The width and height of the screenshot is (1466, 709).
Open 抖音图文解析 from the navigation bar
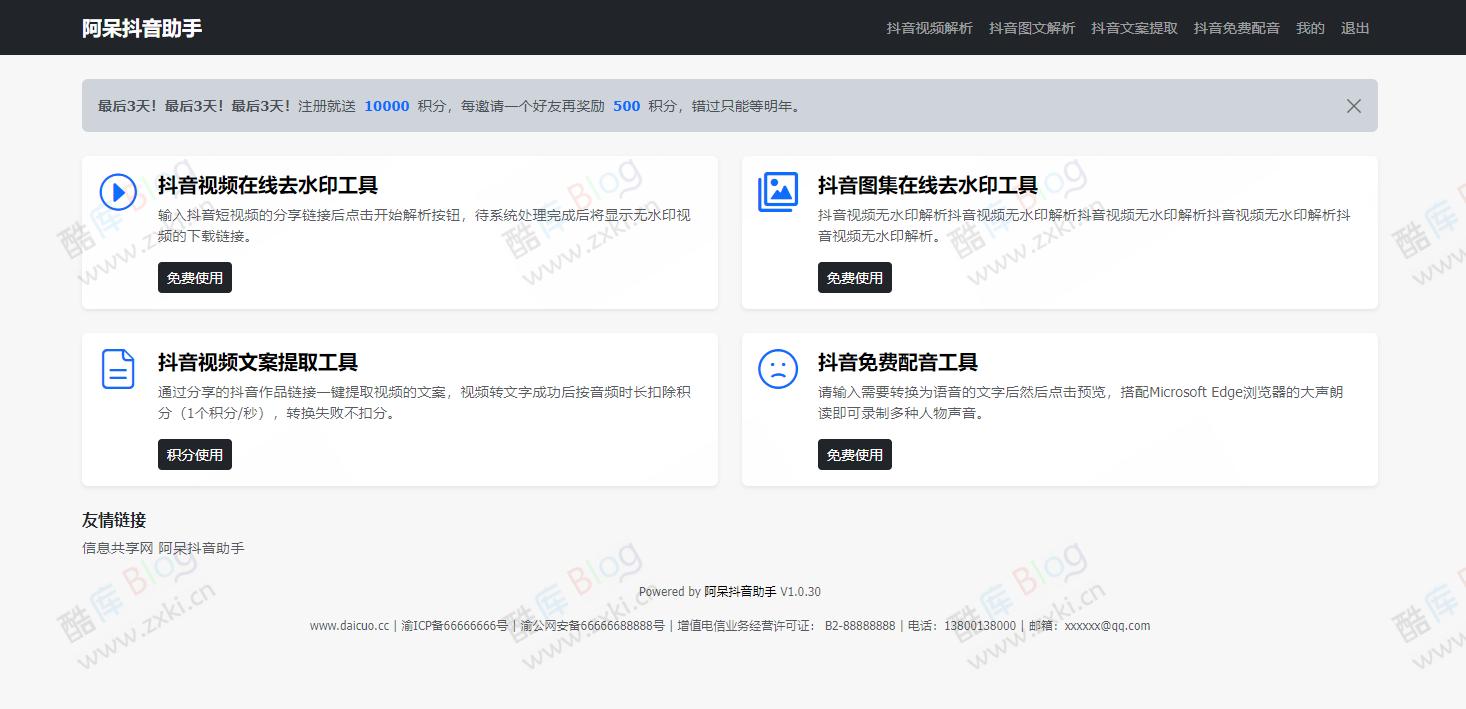[x=1031, y=28]
